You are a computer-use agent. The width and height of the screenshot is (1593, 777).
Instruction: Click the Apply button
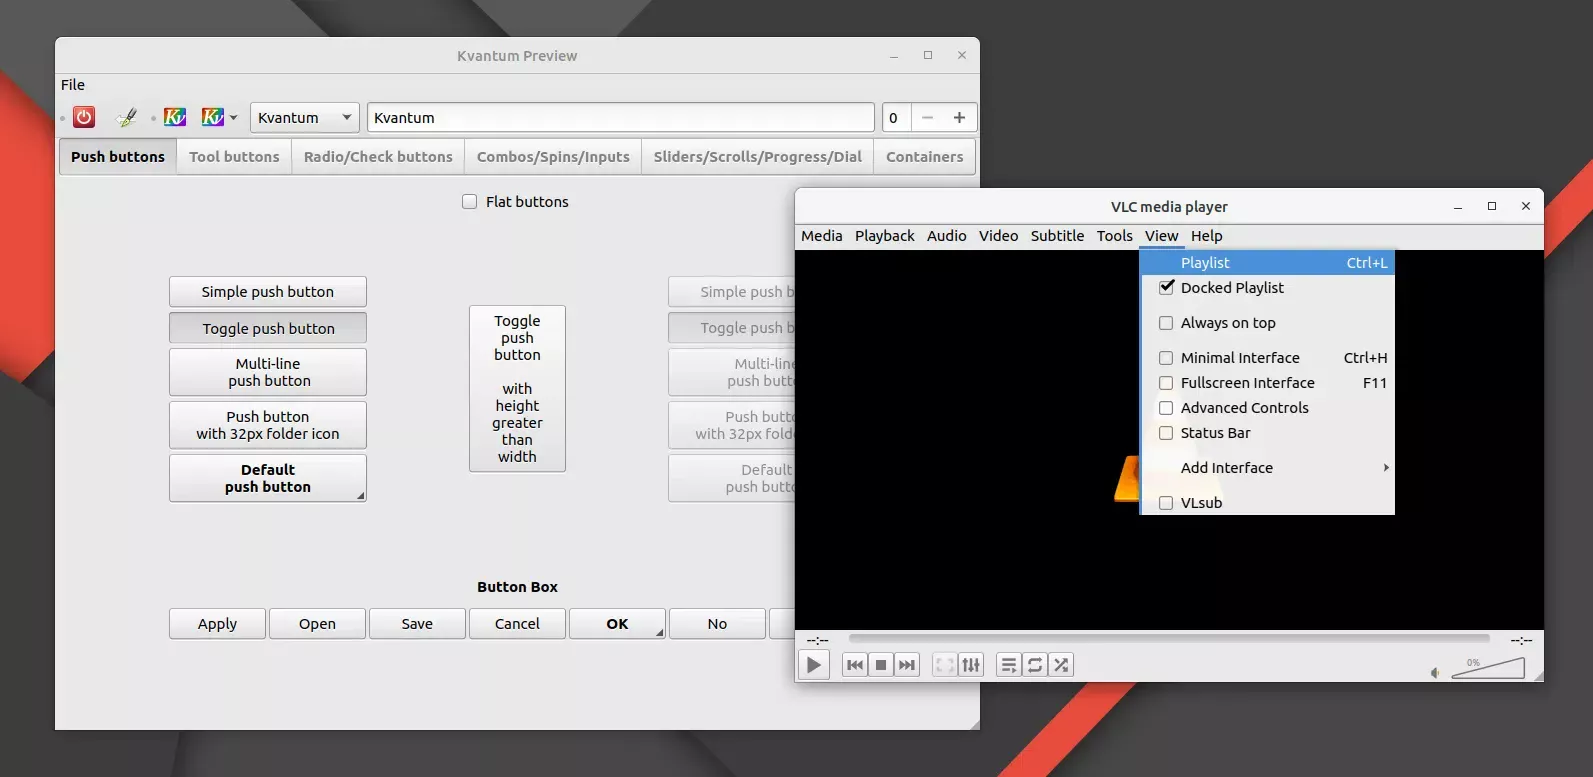(217, 624)
